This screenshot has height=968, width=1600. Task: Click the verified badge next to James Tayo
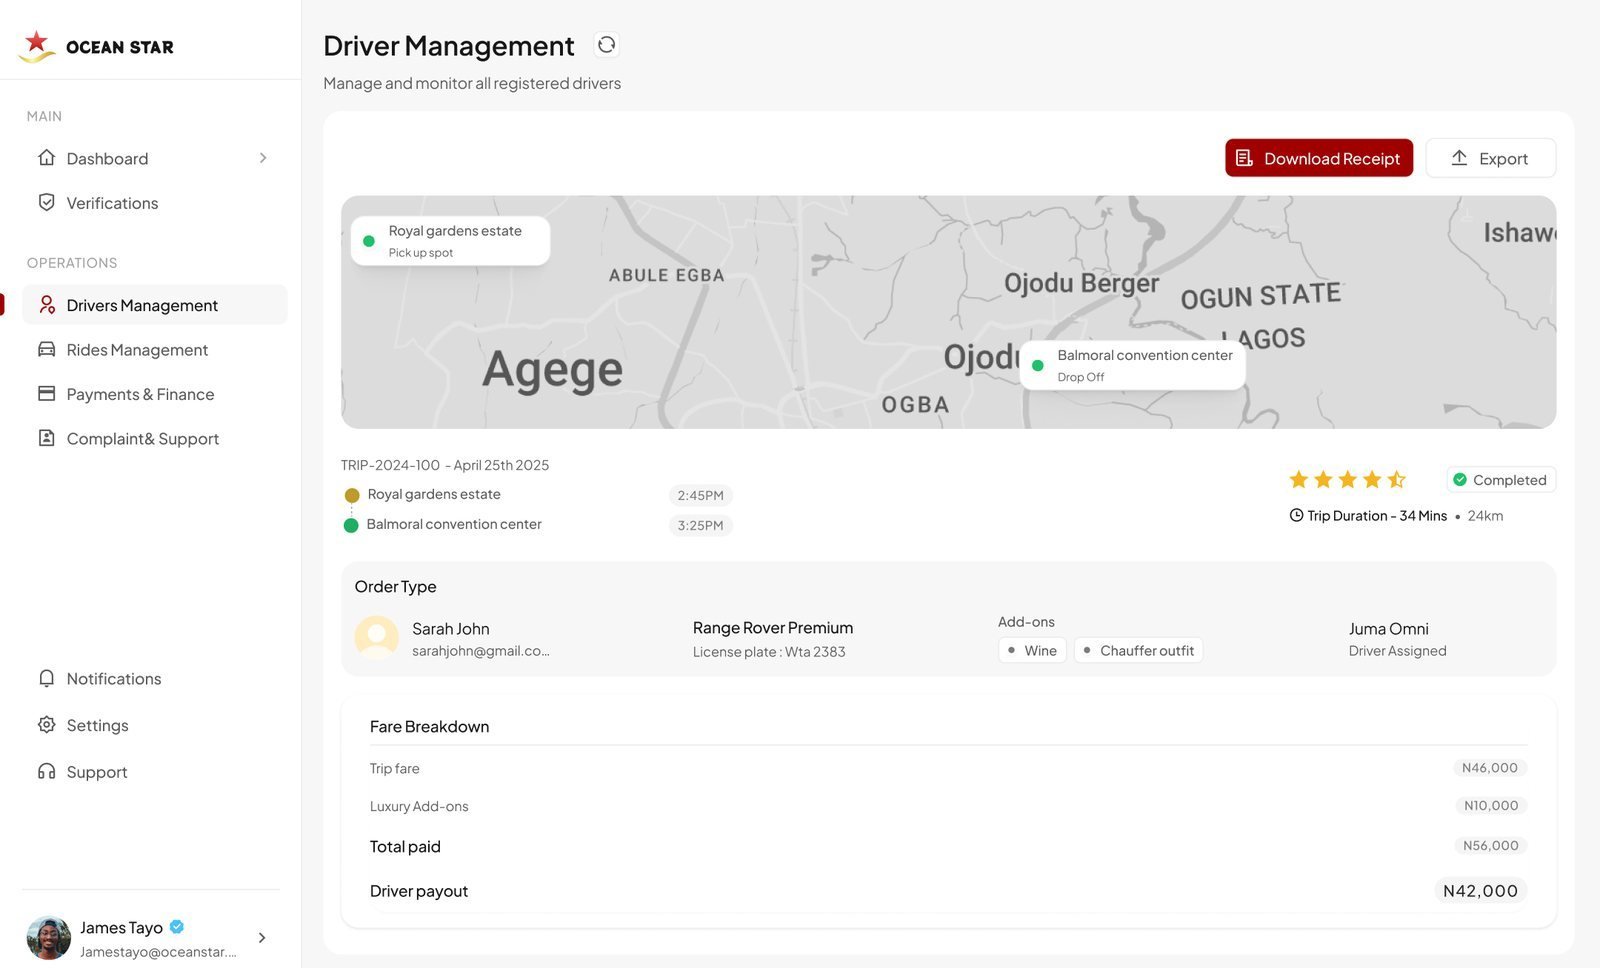point(177,927)
